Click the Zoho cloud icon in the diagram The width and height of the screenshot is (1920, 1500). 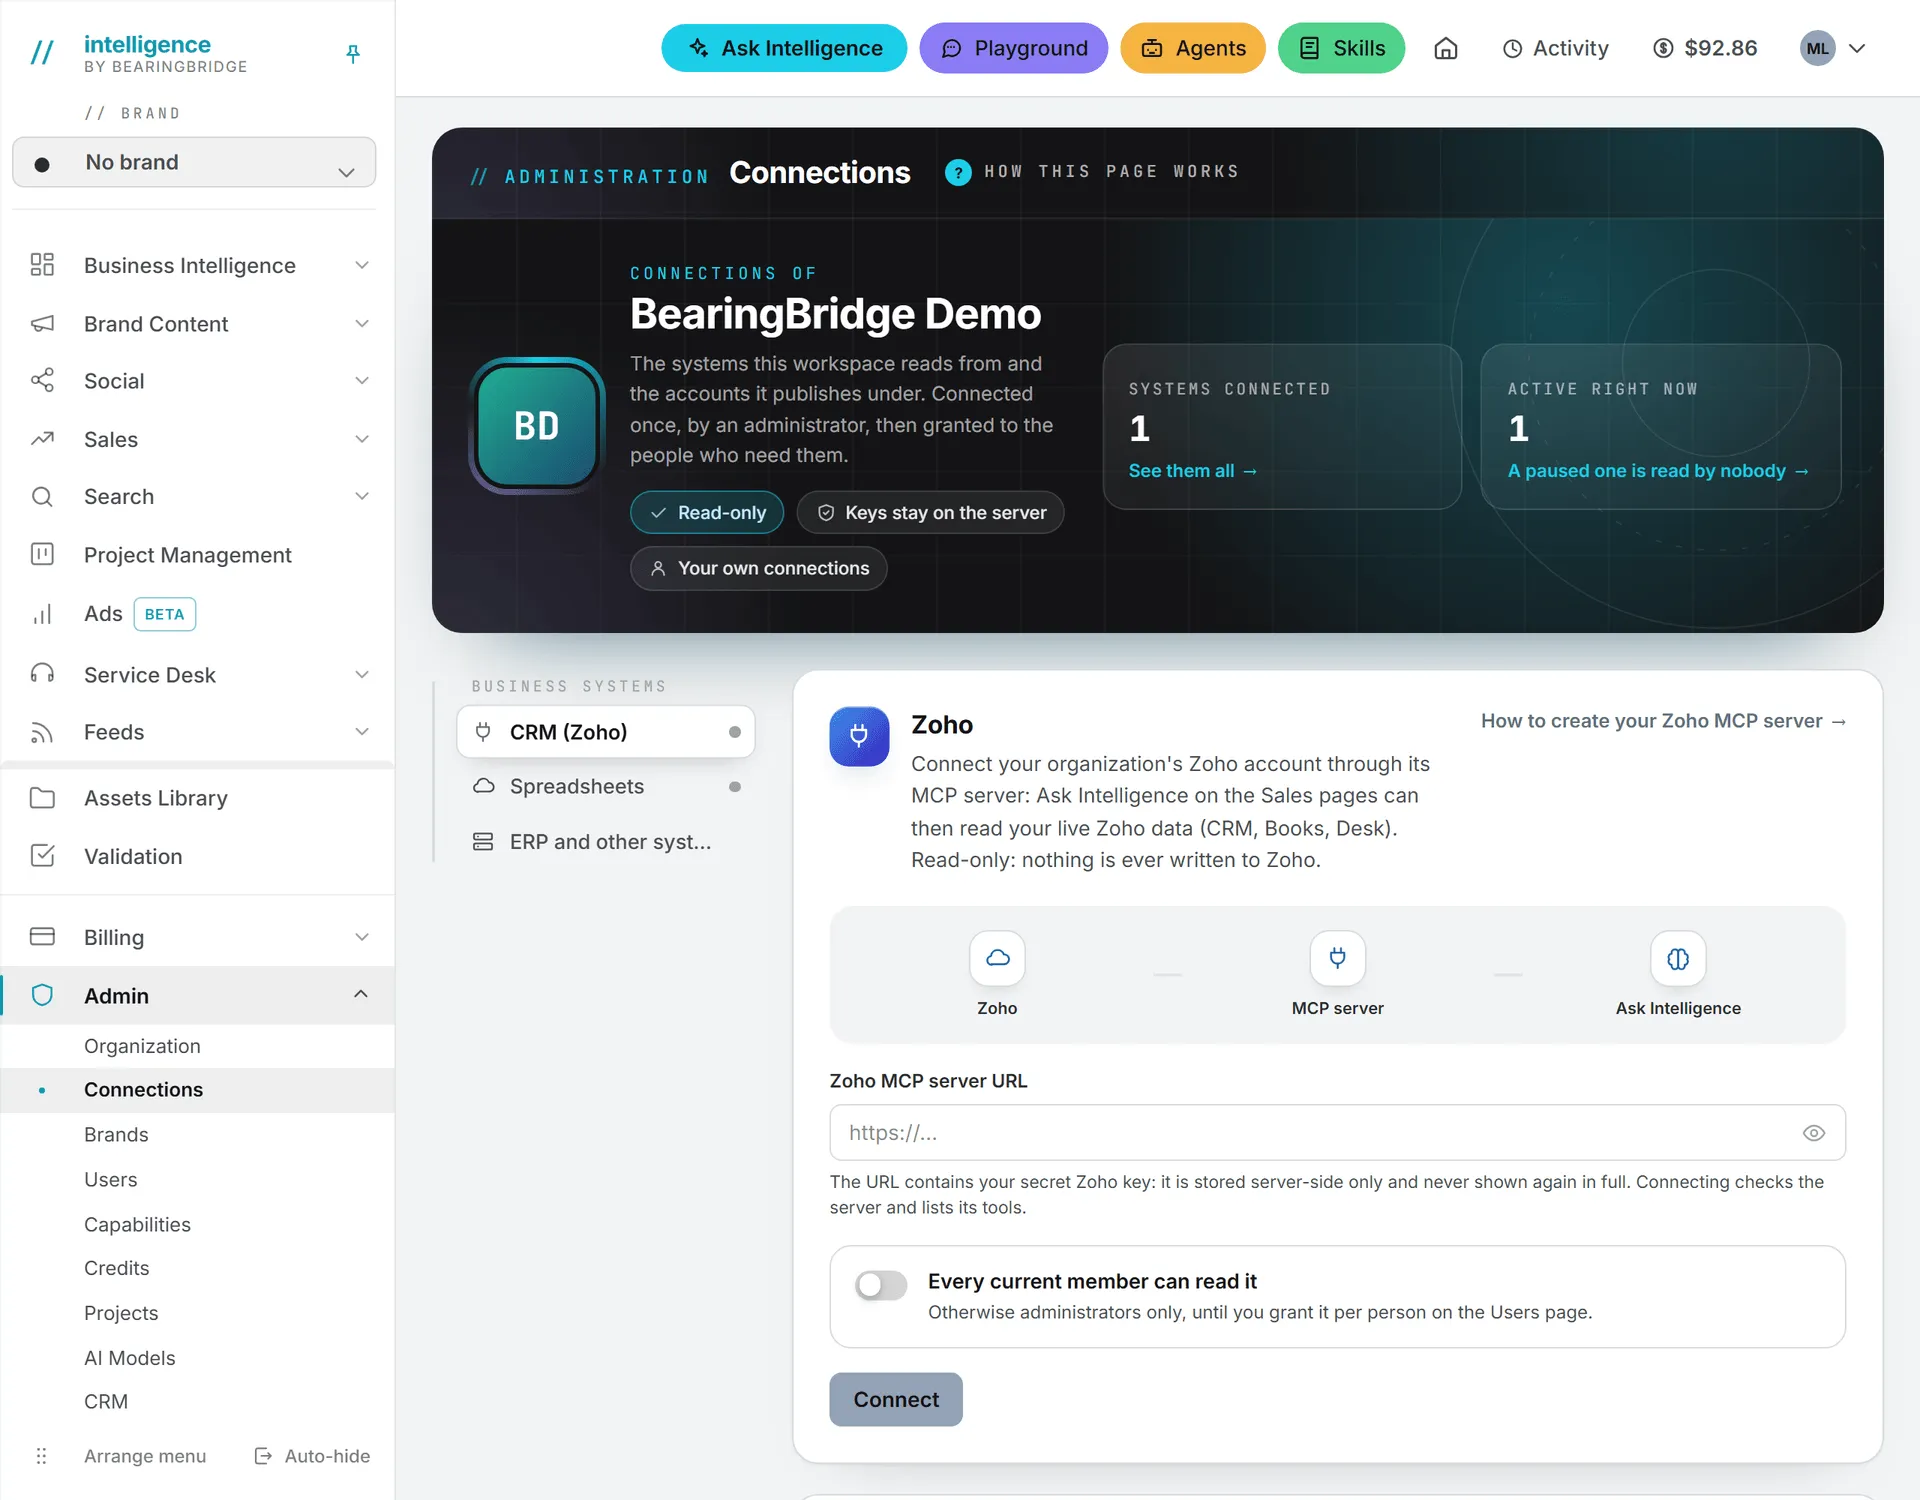pos(997,958)
